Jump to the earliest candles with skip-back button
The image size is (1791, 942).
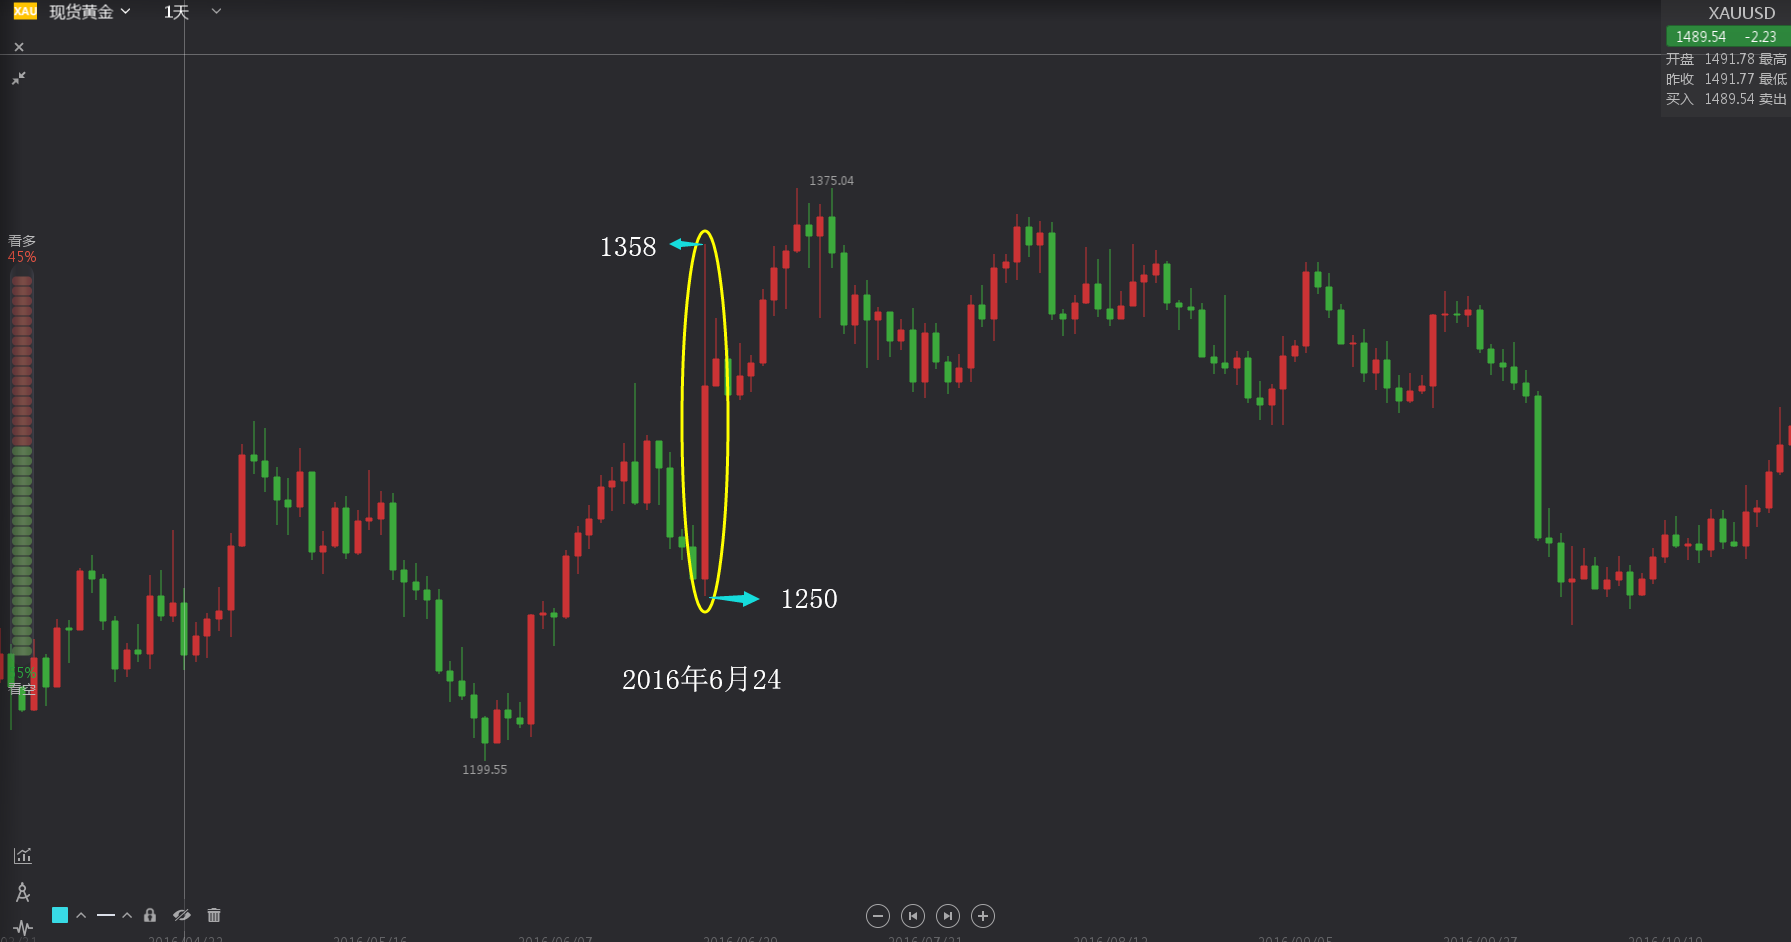point(913,916)
